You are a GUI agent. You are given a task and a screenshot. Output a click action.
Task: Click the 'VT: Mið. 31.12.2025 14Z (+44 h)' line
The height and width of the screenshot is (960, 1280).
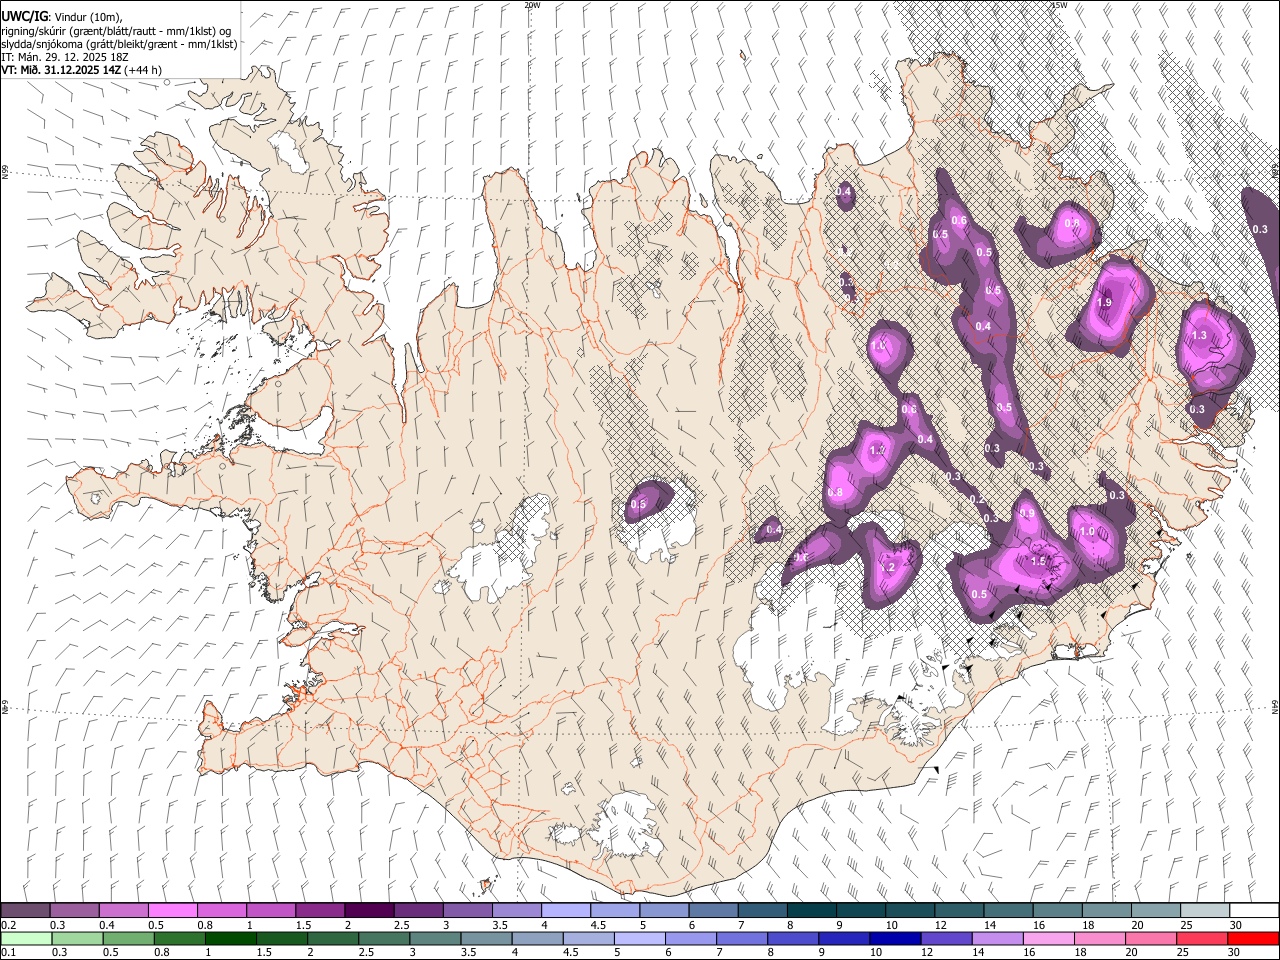pos(81,70)
